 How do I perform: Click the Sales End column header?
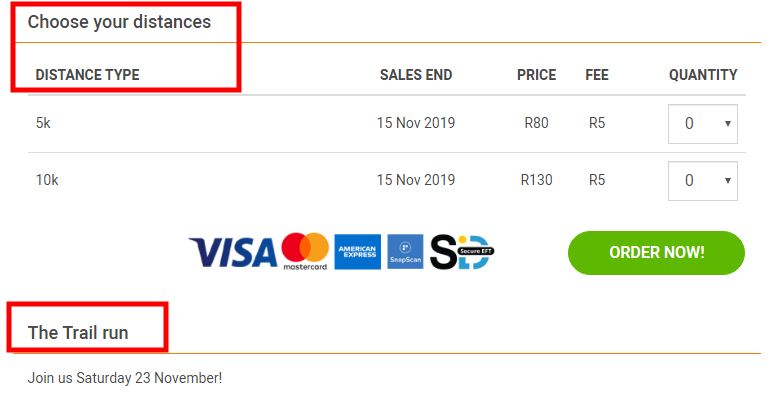pyautogui.click(x=416, y=75)
